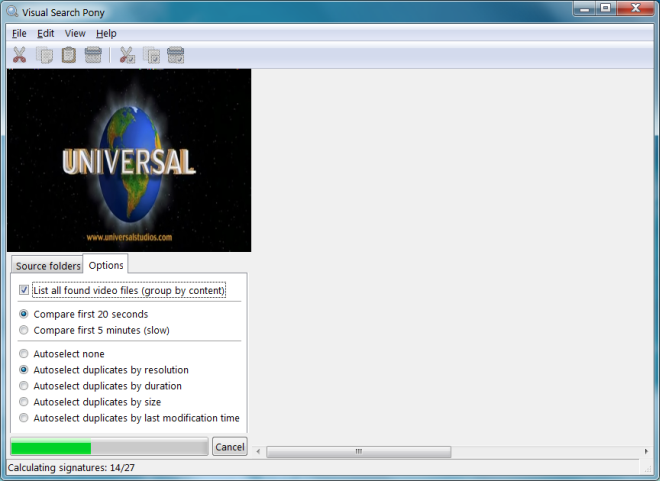Click Copy checked items toolbar icon
Viewport: 660px width, 481px height.
point(152,55)
